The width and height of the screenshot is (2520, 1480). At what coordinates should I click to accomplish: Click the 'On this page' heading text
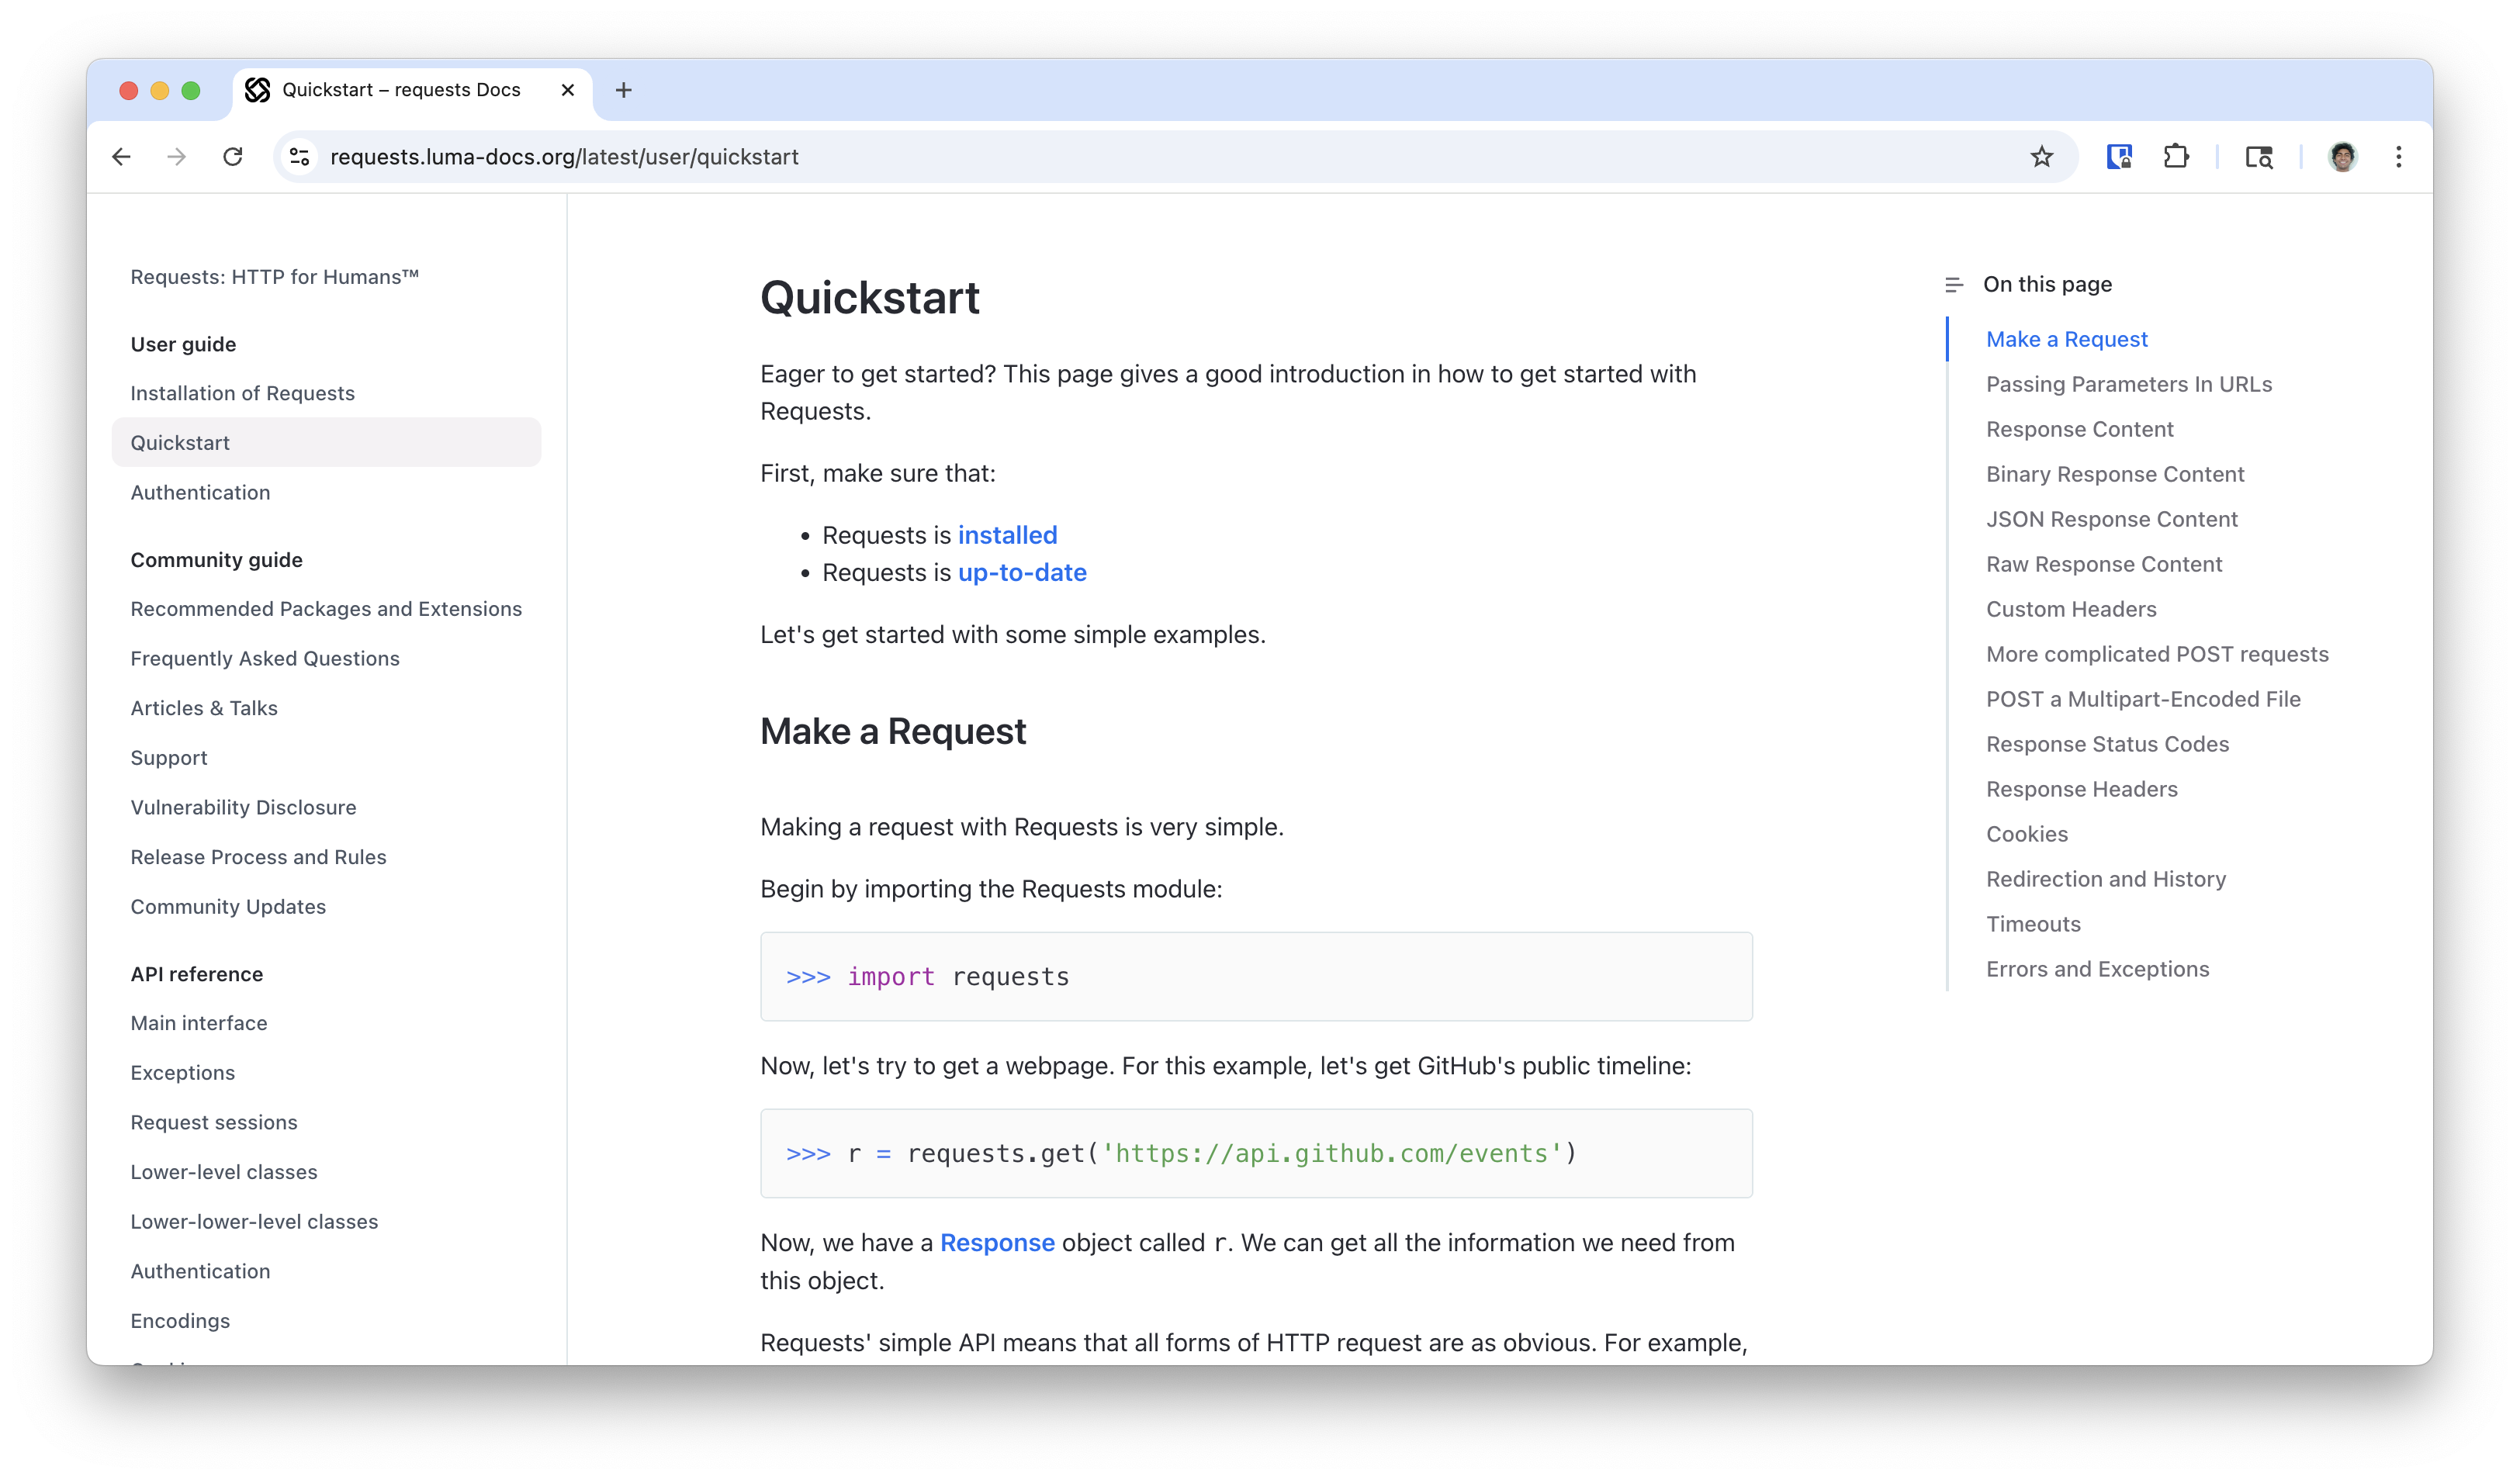coord(2047,284)
